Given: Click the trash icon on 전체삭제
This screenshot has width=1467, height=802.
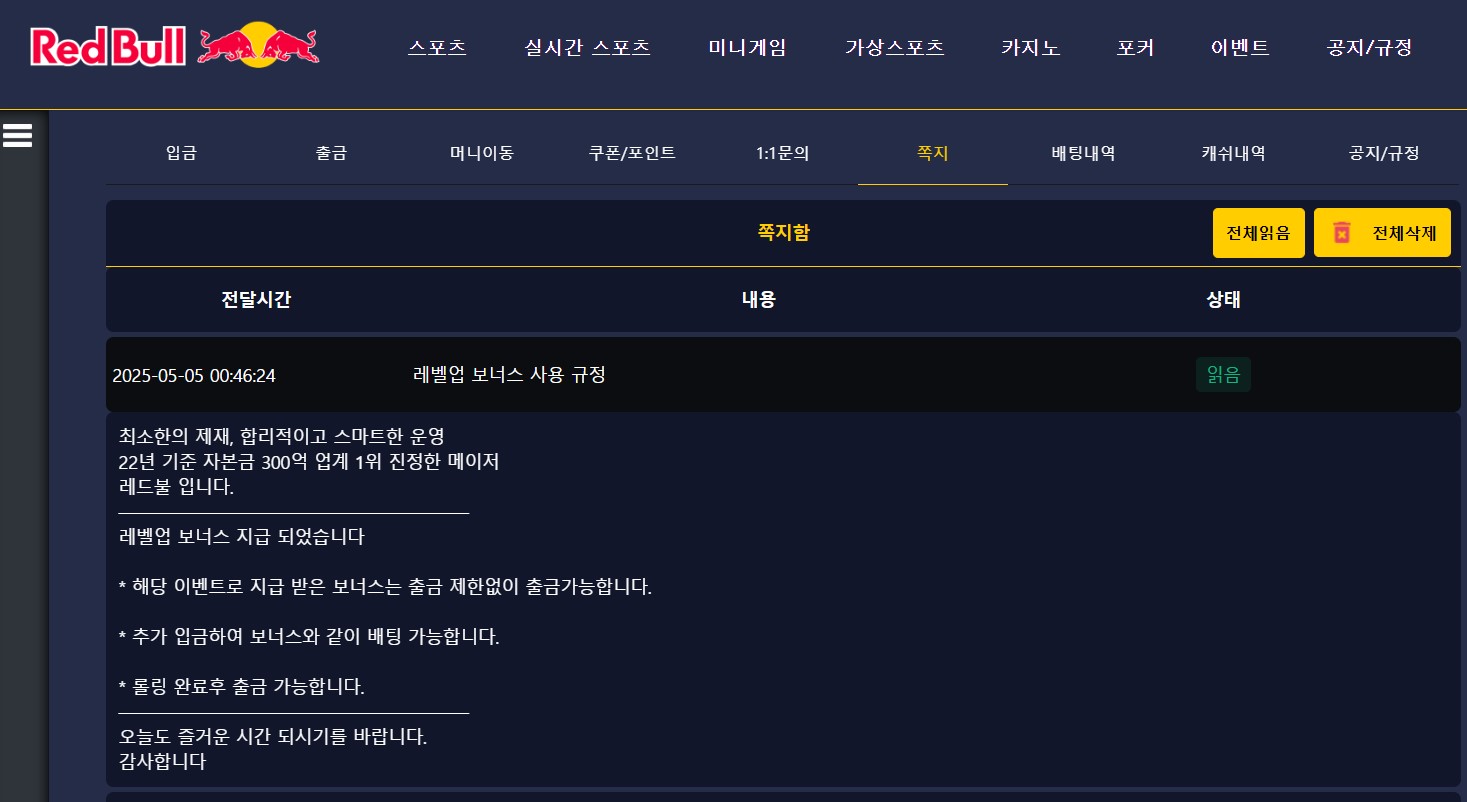Looking at the screenshot, I should (1342, 233).
